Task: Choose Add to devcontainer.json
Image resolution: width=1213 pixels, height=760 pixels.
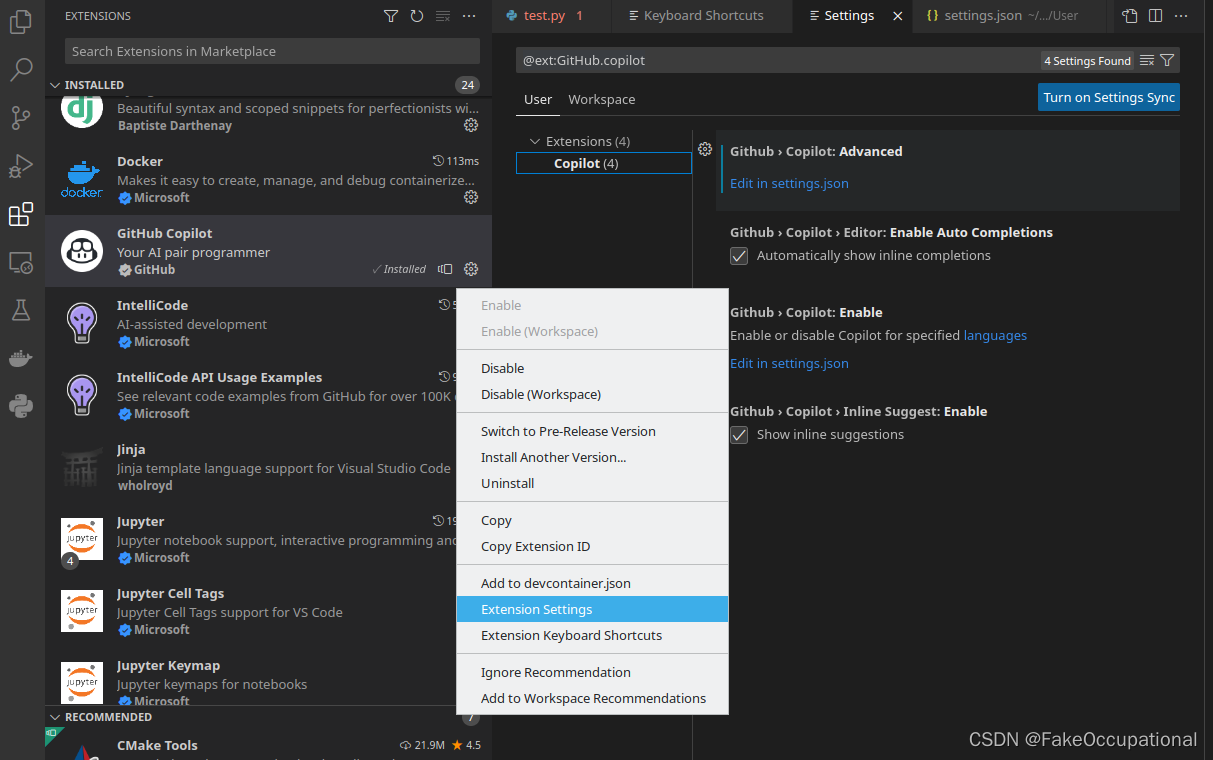Action: [x=592, y=583]
